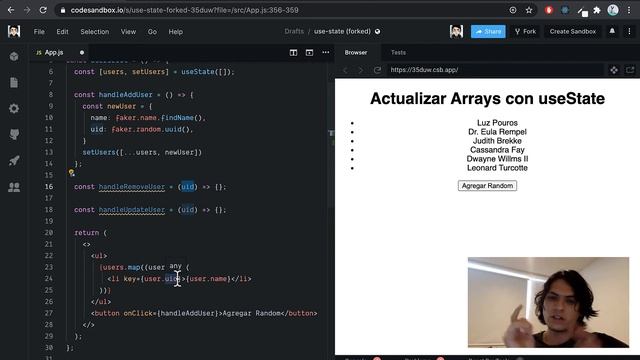Open the Configuration gear sidebar icon
Screen dimensions: 640x360
pos(14,109)
